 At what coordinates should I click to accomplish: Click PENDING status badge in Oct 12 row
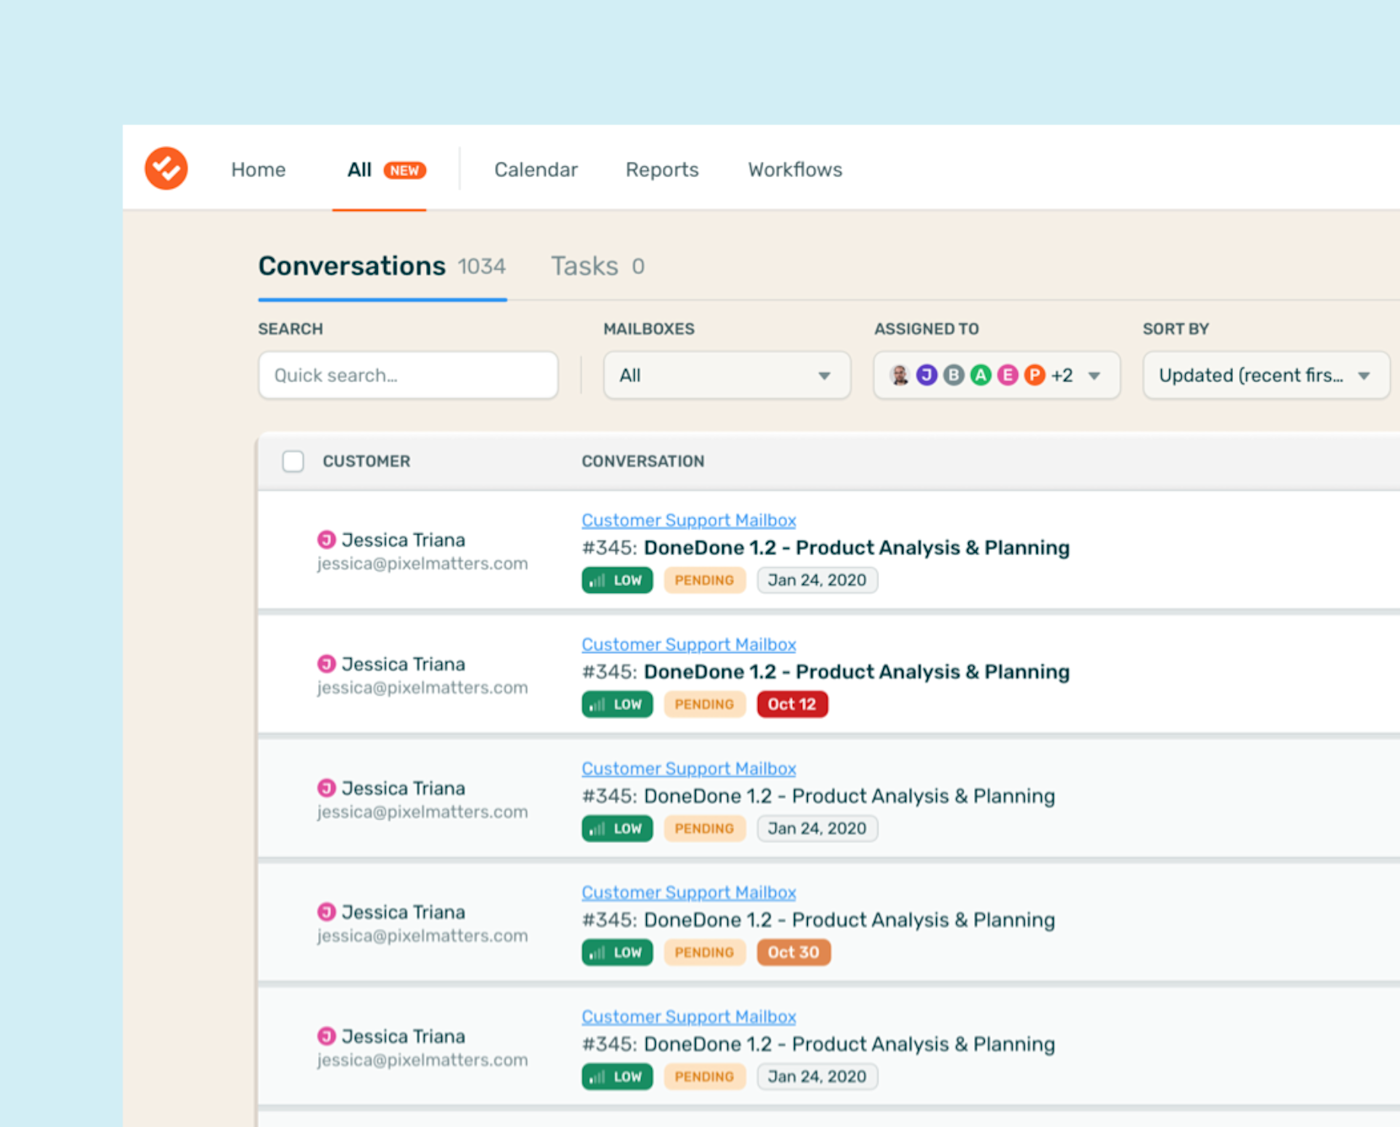click(704, 704)
